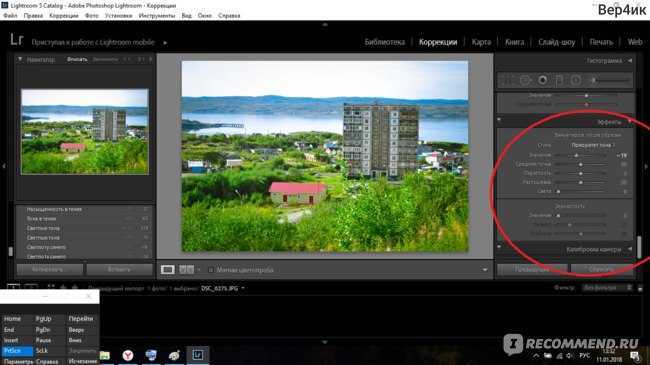Select the Radial Filter tool icon
Screen dimensions: 650x365
click(x=576, y=80)
